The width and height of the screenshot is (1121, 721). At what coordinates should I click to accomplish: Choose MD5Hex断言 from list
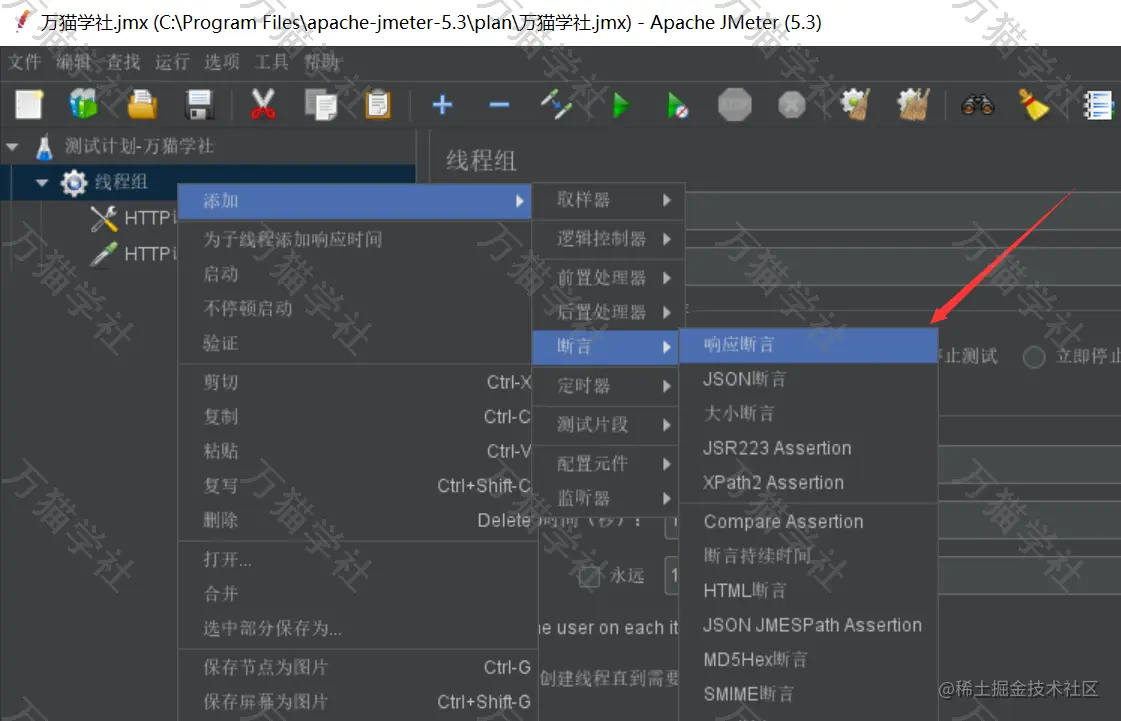click(x=809, y=659)
